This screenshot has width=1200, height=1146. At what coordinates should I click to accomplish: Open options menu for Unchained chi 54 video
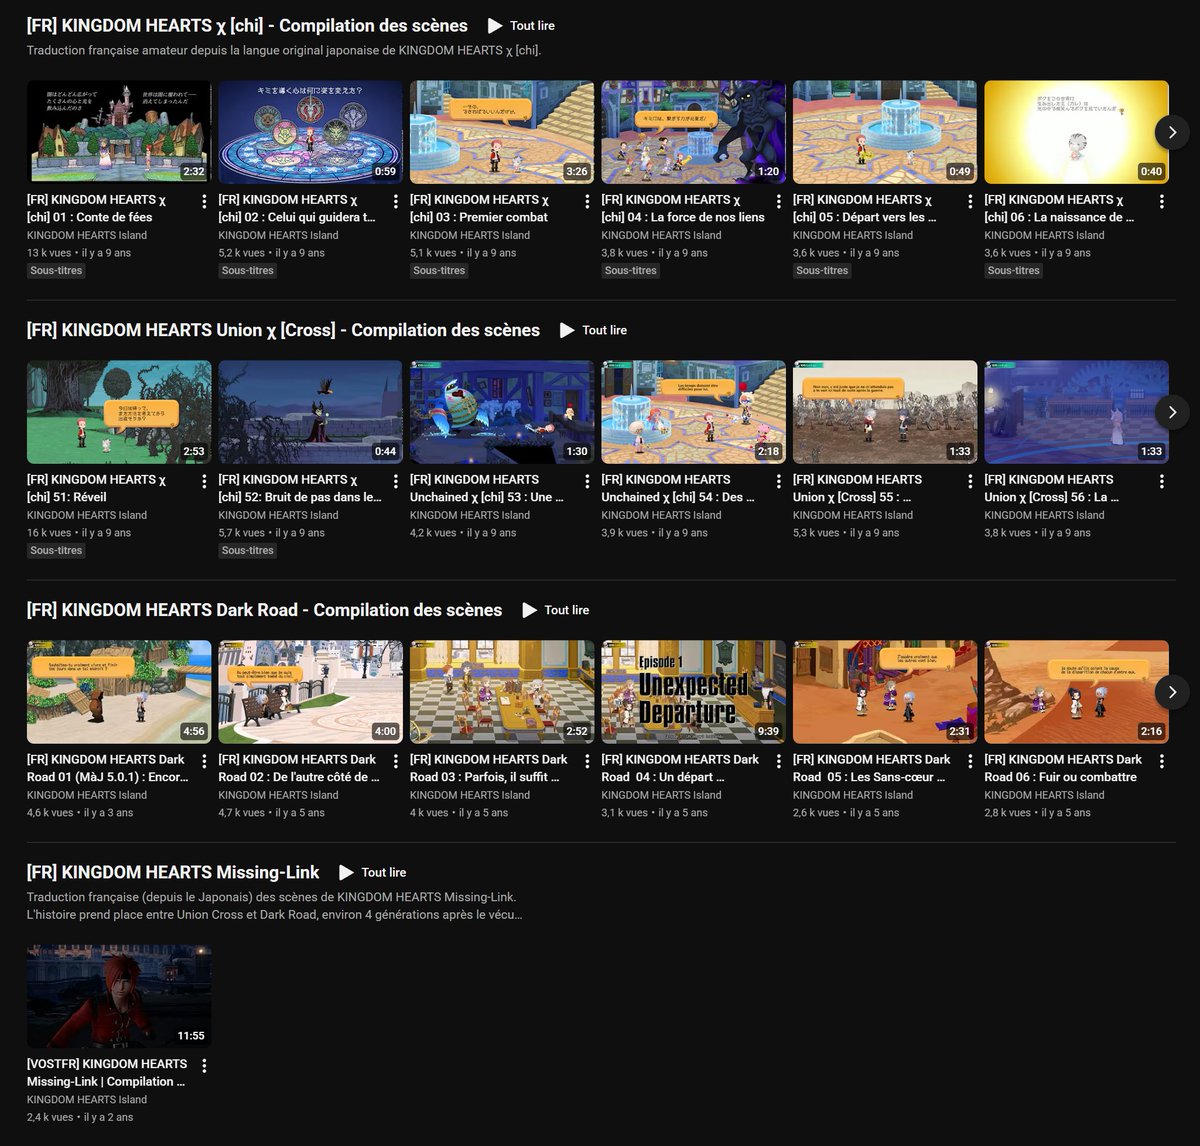[x=779, y=481]
